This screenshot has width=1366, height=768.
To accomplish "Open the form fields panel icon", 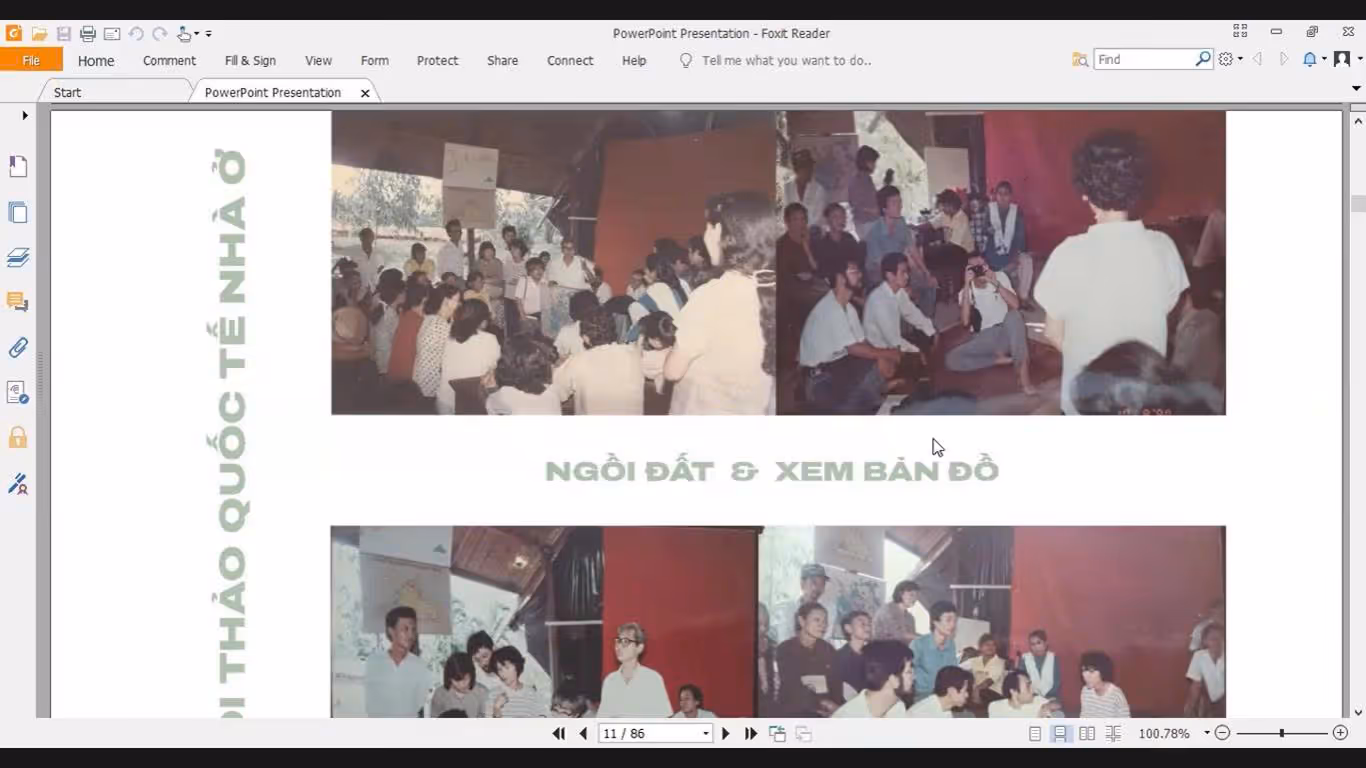I will click(18, 393).
